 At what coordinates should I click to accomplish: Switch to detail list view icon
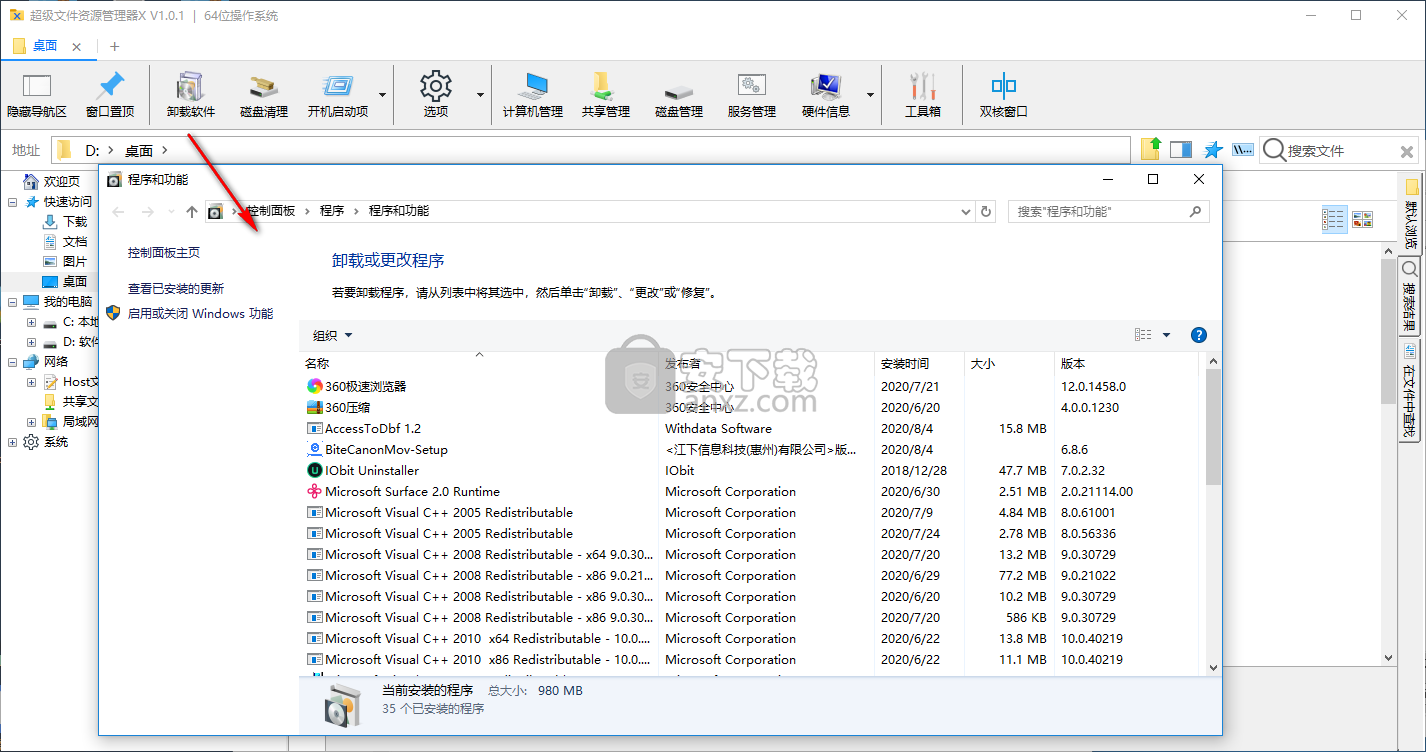[x=1334, y=219]
